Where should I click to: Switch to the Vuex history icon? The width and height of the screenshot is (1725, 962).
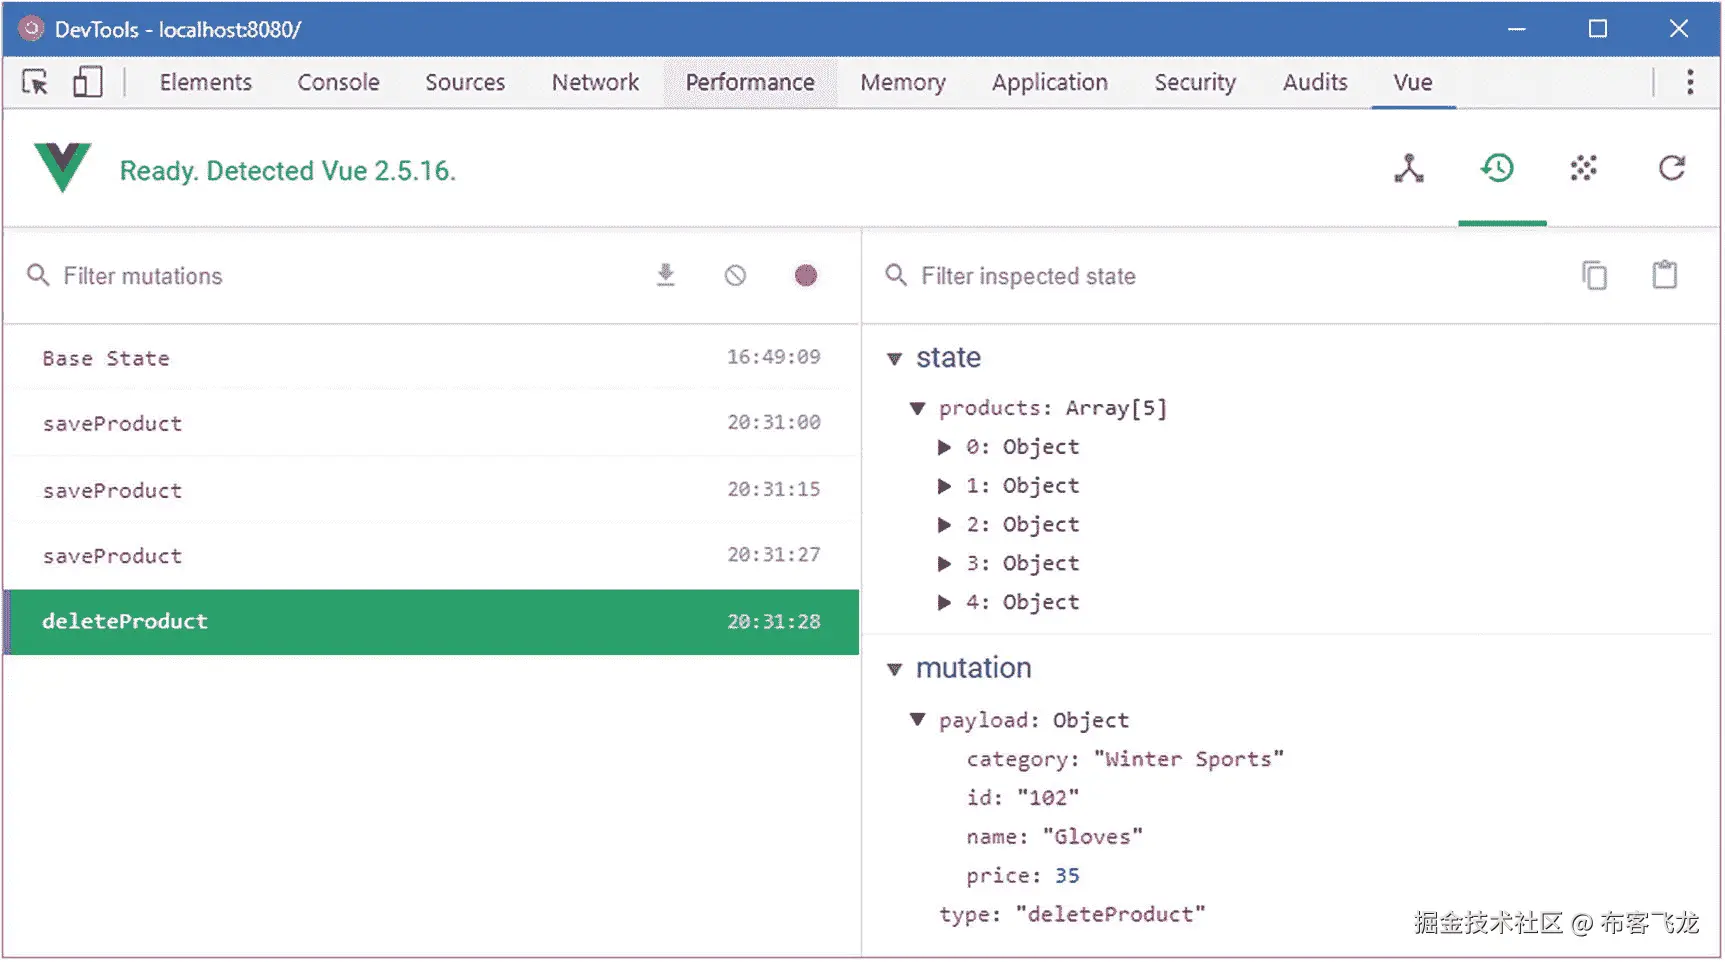click(1497, 169)
